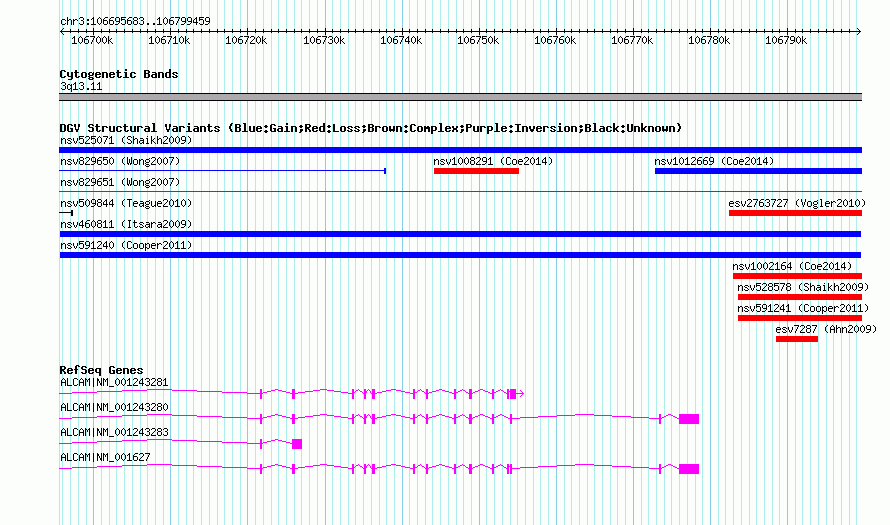Viewport: 890px width, 525px height.
Task: Click the 106740k ruler tick label
Action: (x=401, y=40)
